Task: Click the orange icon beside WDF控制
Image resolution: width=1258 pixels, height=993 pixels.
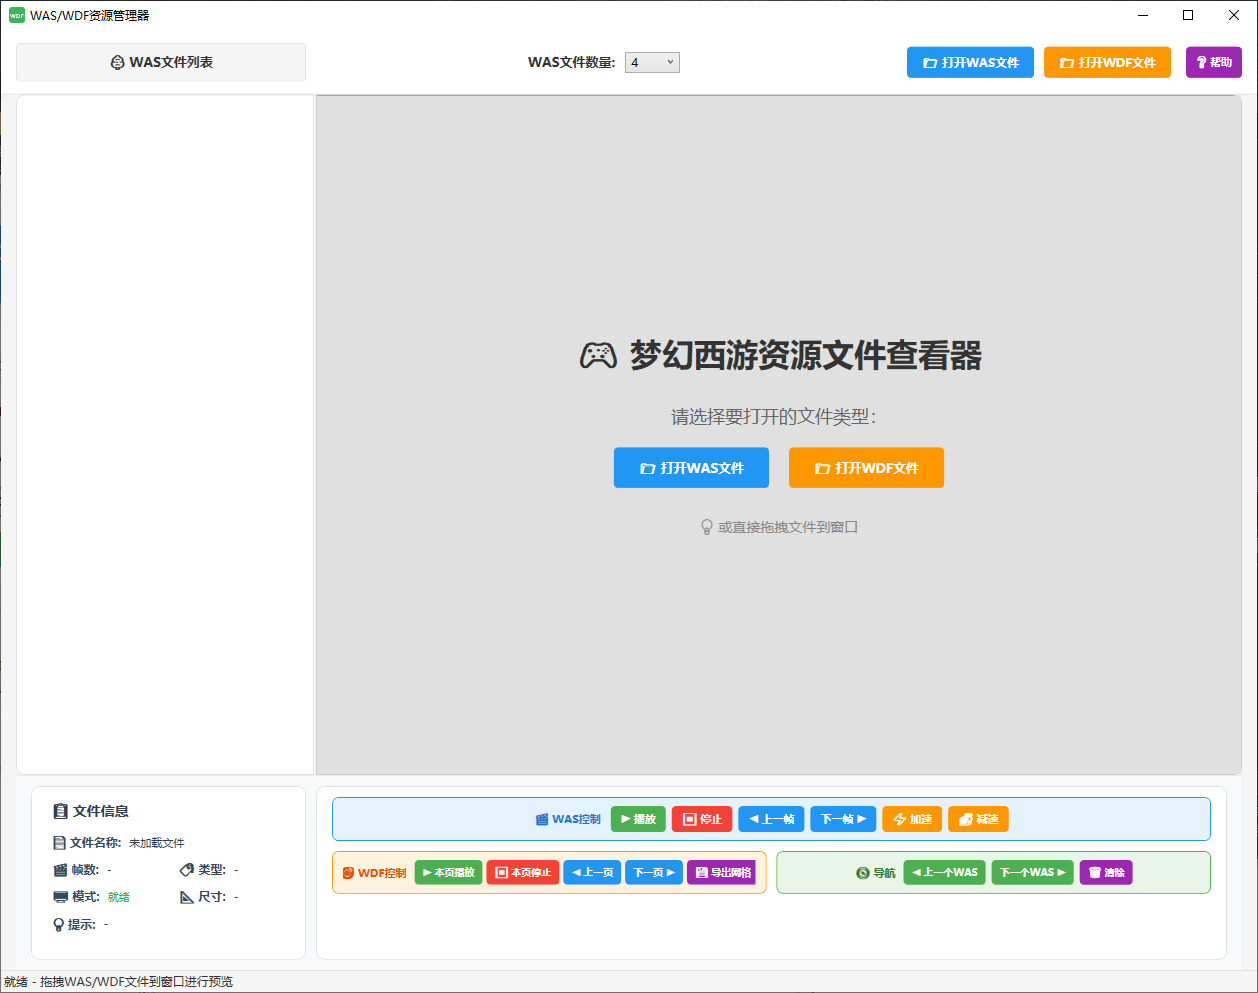Action: click(x=348, y=873)
